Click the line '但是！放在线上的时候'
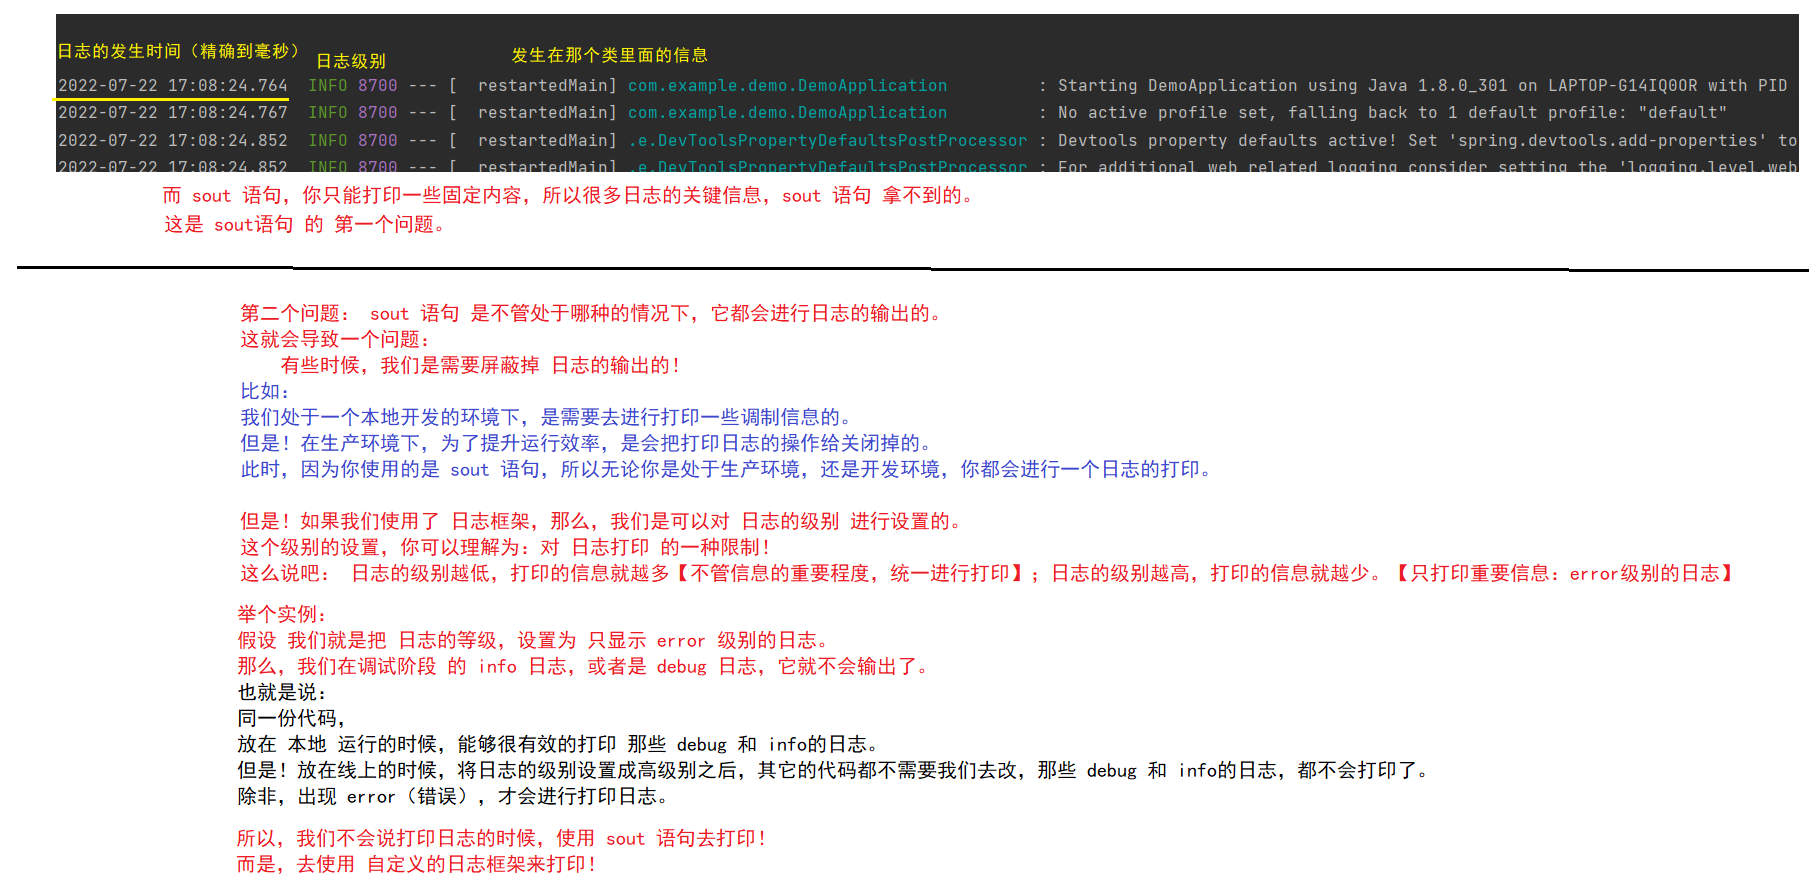The height and width of the screenshot is (895, 1809). pyautogui.click(x=834, y=770)
